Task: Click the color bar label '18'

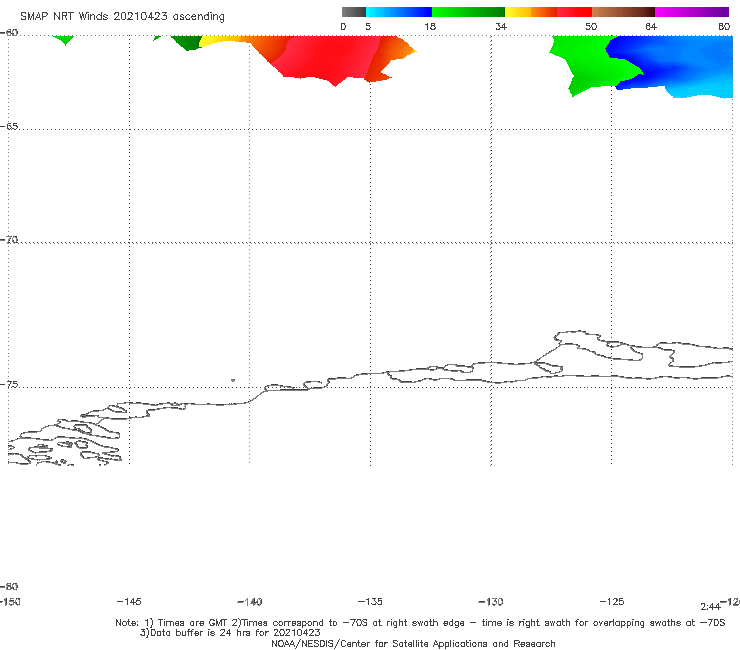Action: (430, 26)
